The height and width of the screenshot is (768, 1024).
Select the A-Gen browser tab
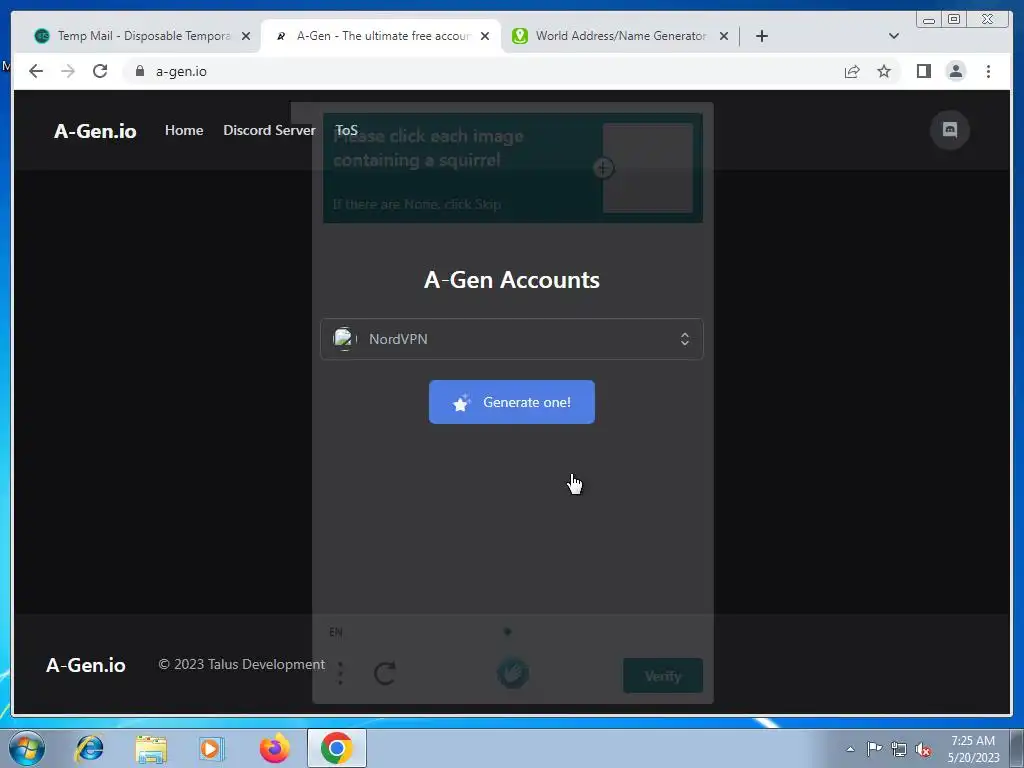[381, 36]
